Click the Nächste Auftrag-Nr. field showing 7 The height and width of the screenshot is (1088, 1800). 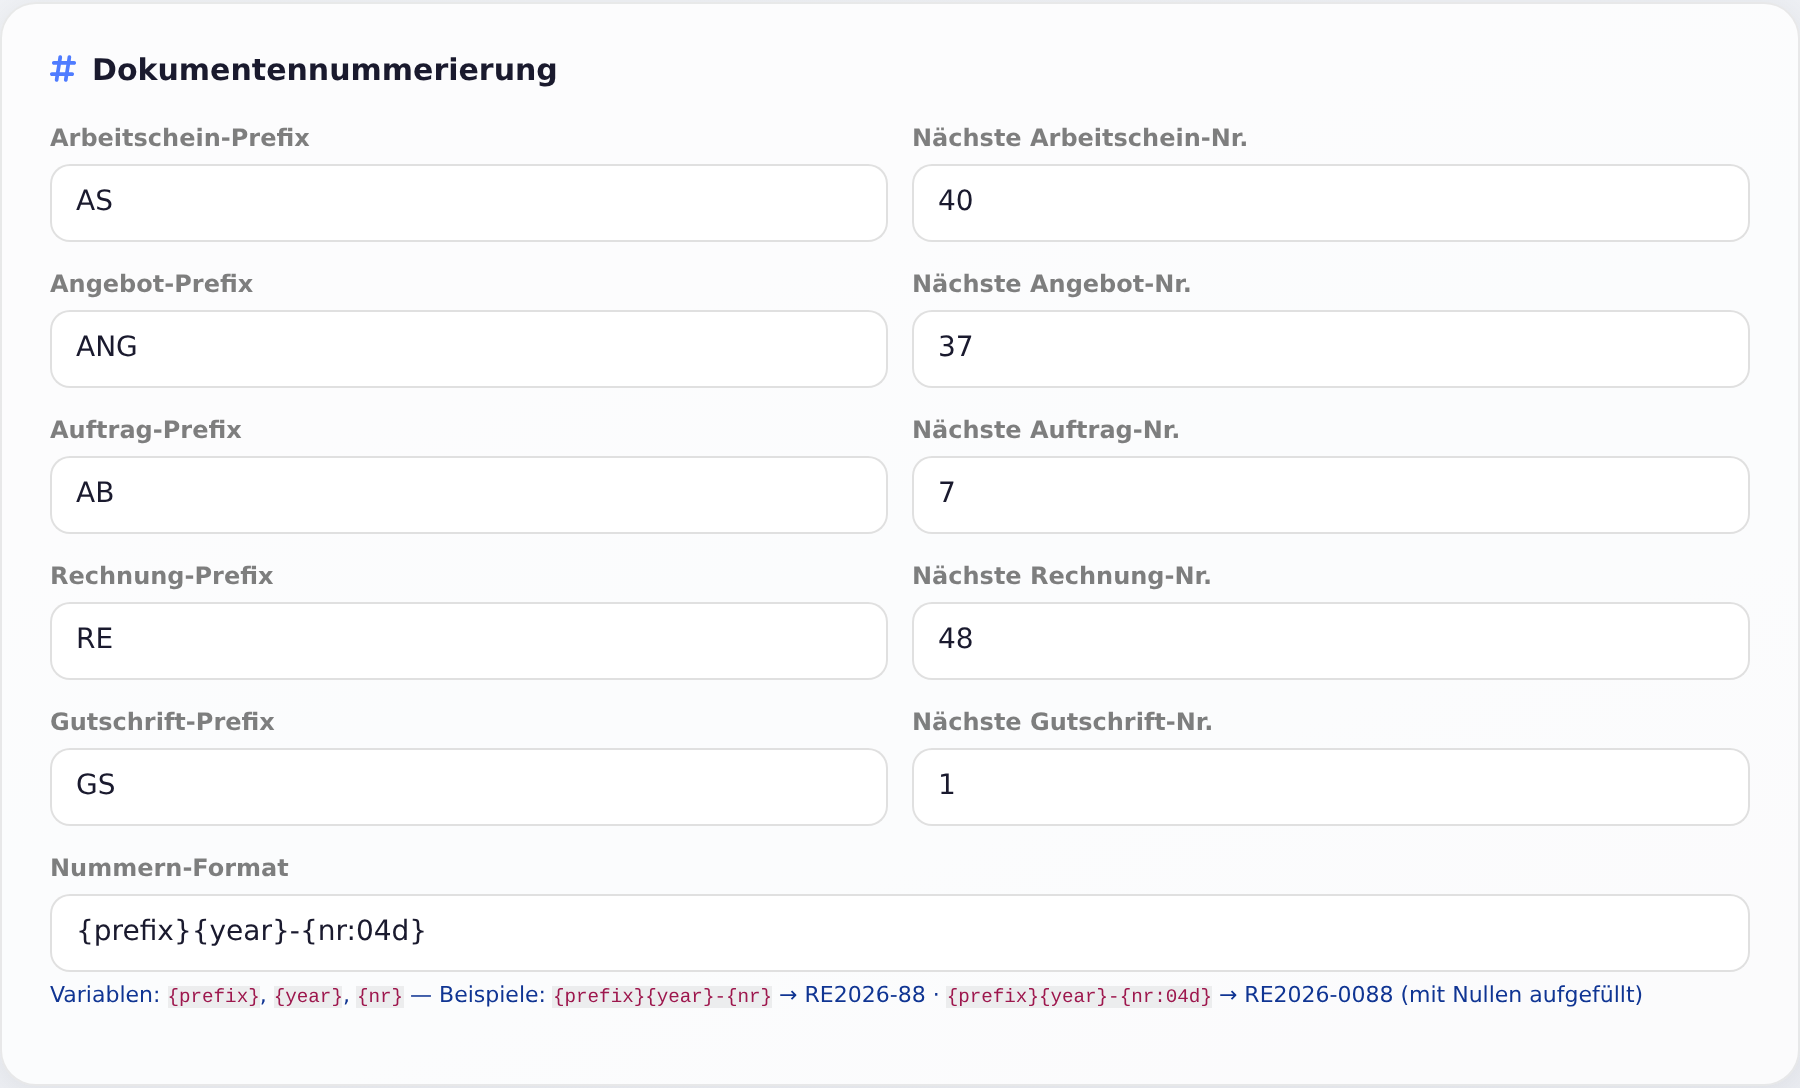click(x=1331, y=495)
